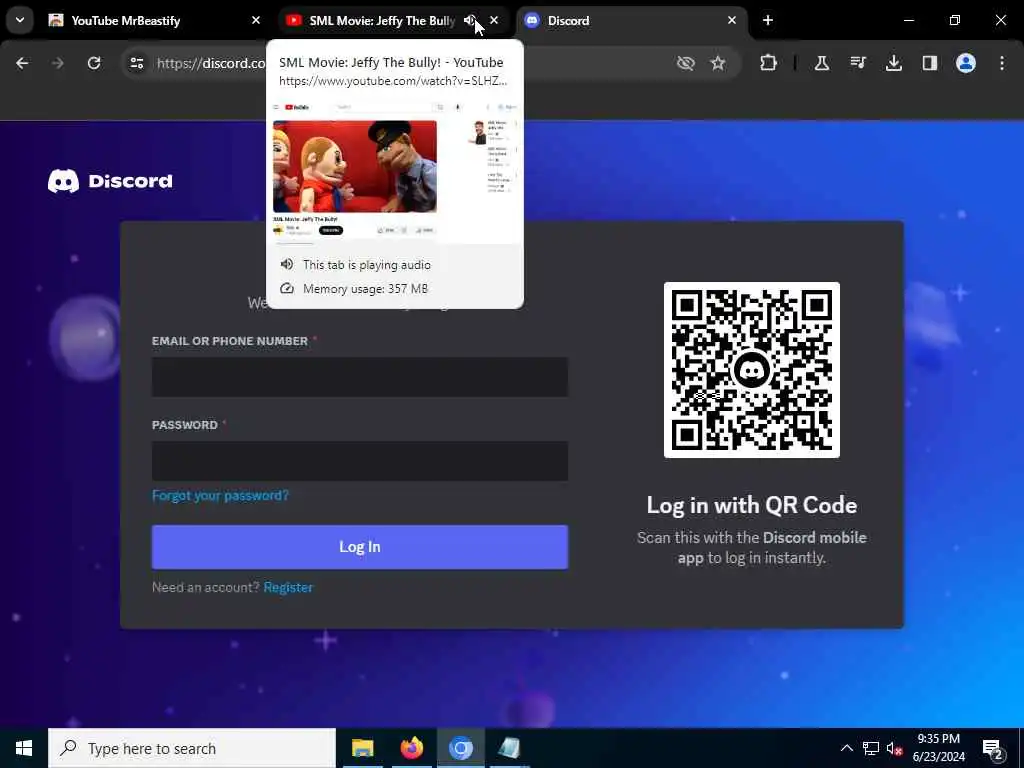
Task: Switch to the YouTube MrBeastify tab
Action: tap(155, 20)
